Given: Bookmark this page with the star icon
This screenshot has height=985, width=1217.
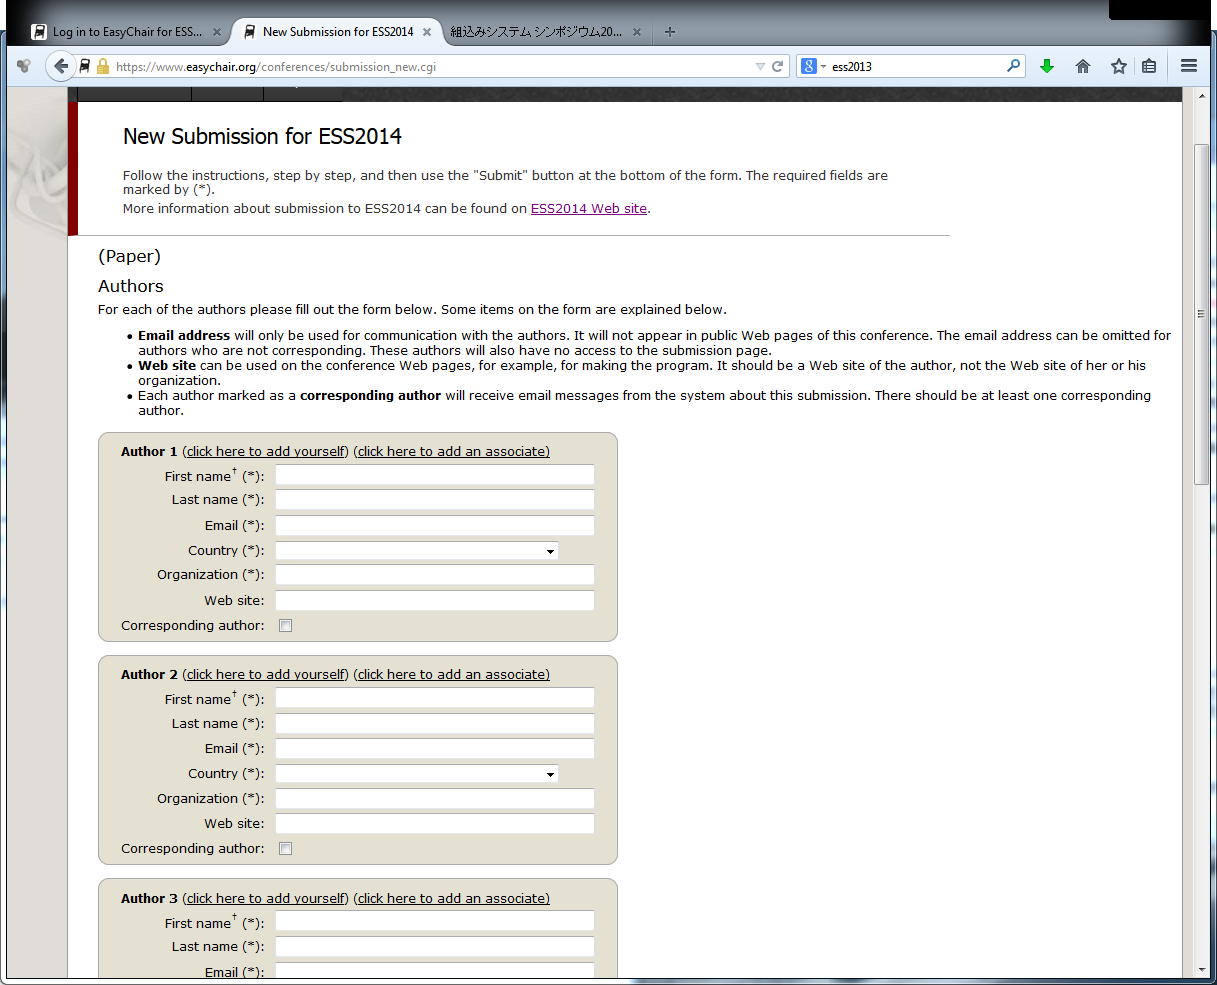Looking at the screenshot, I should [1119, 66].
